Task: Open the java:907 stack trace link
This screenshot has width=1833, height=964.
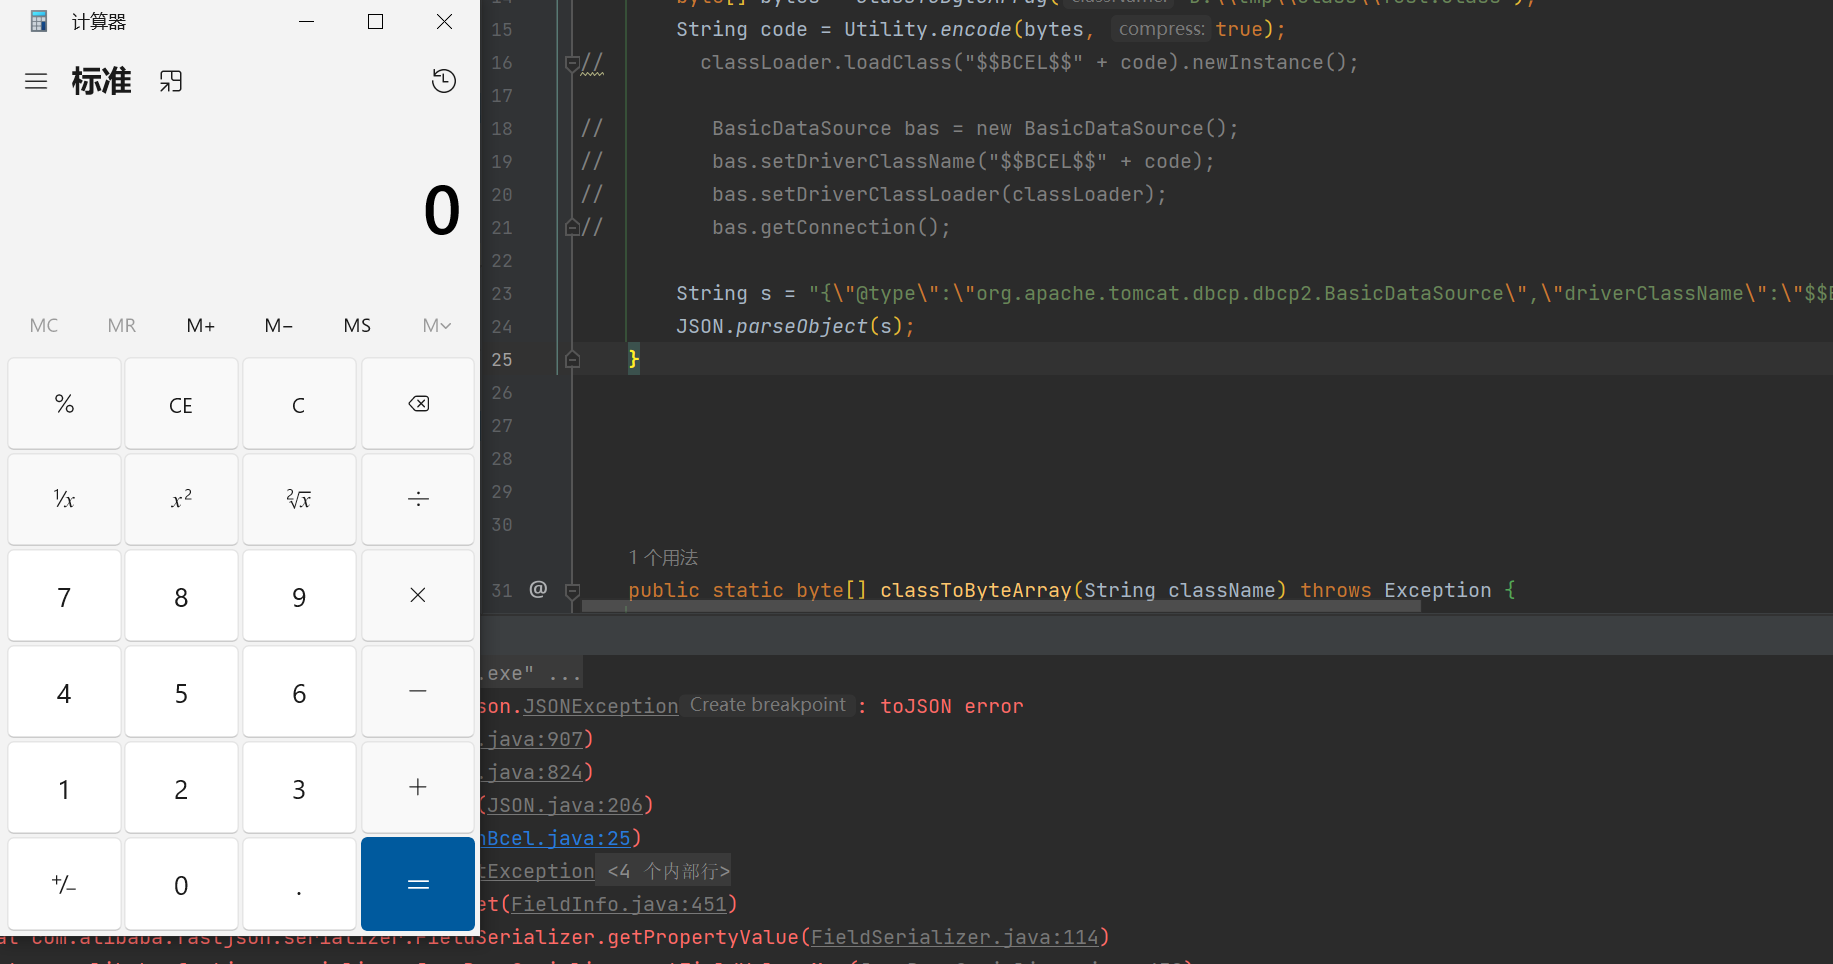Action: tap(535, 739)
